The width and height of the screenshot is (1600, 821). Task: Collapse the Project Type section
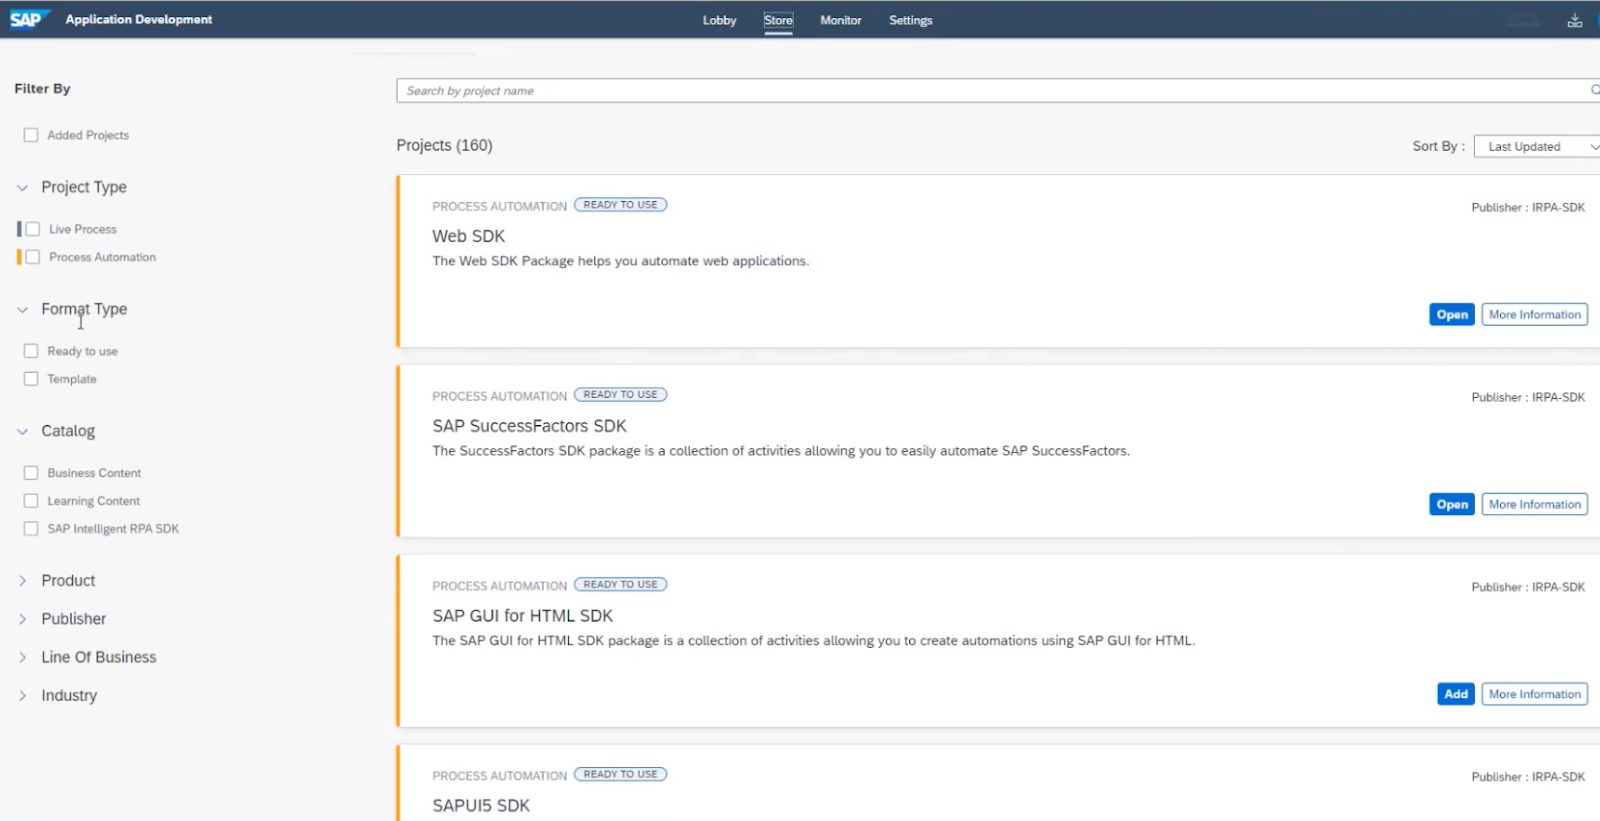(x=22, y=187)
